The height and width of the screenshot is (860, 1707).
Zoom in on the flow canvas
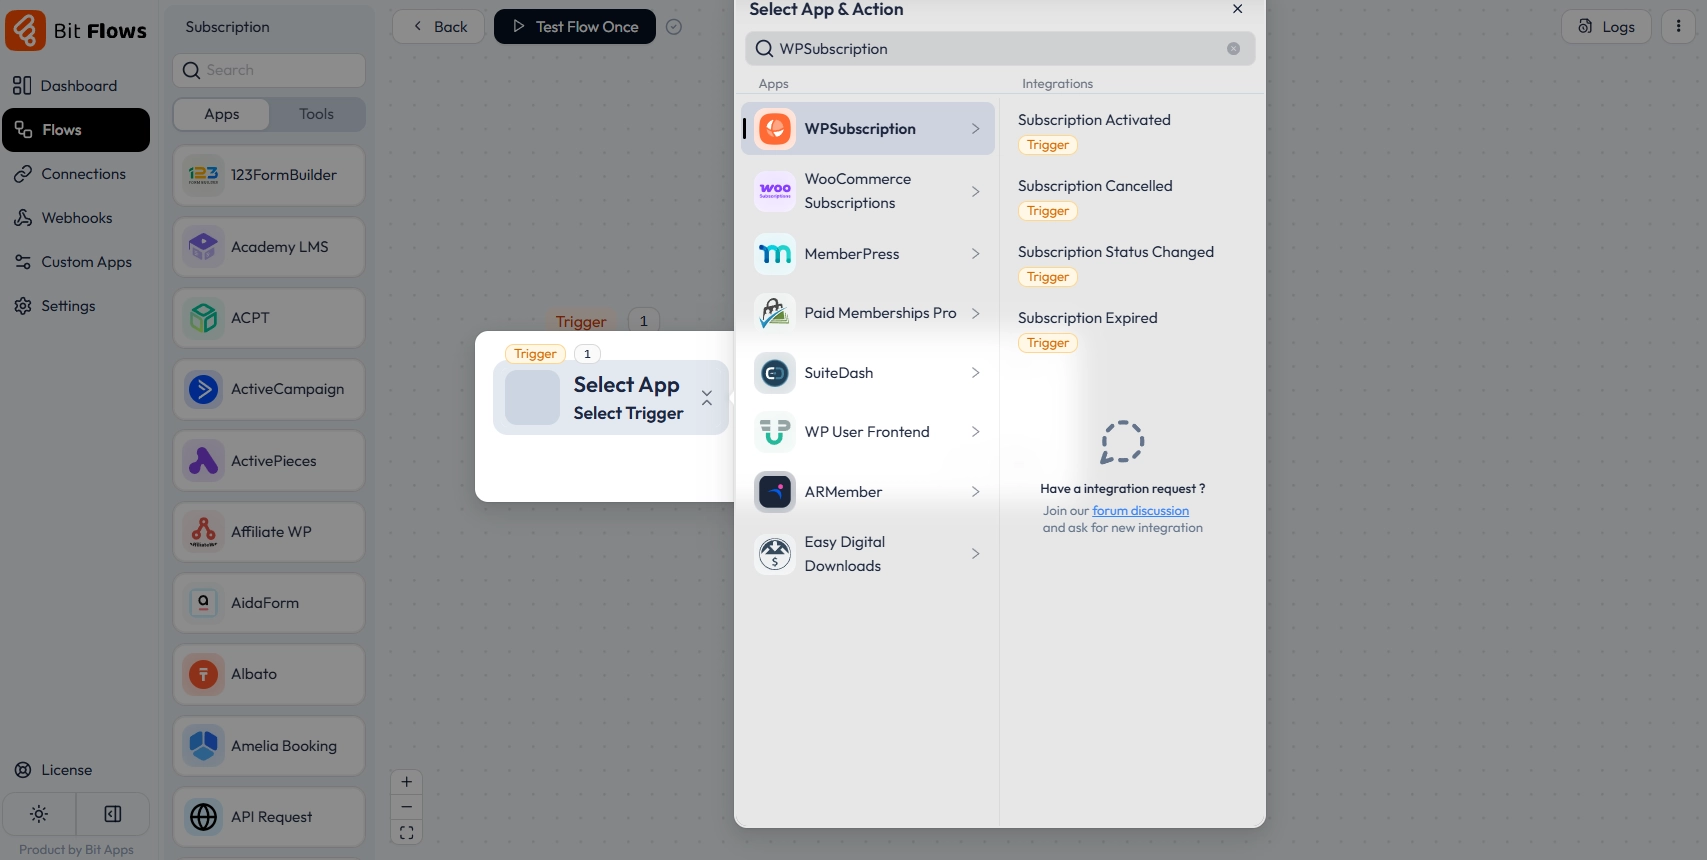pyautogui.click(x=407, y=782)
